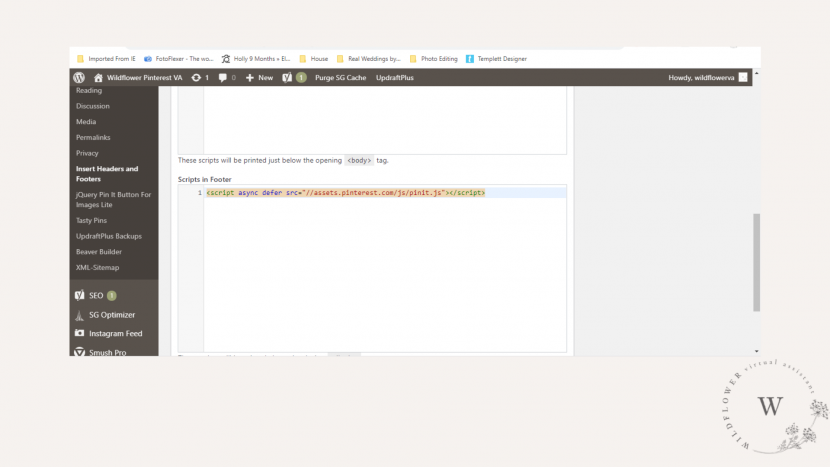The image size is (830, 467).
Task: Click the WordPress logo in admin bar
Action: click(x=79, y=77)
